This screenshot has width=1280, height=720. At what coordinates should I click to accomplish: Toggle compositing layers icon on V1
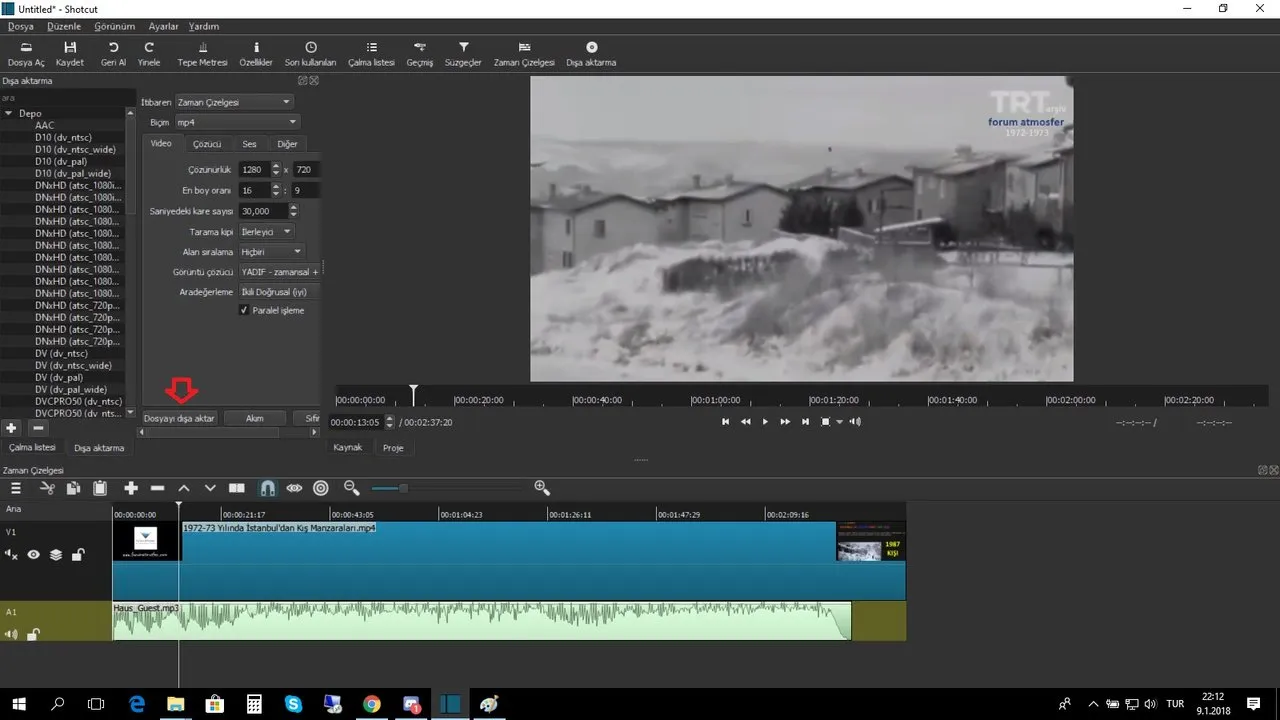56,554
